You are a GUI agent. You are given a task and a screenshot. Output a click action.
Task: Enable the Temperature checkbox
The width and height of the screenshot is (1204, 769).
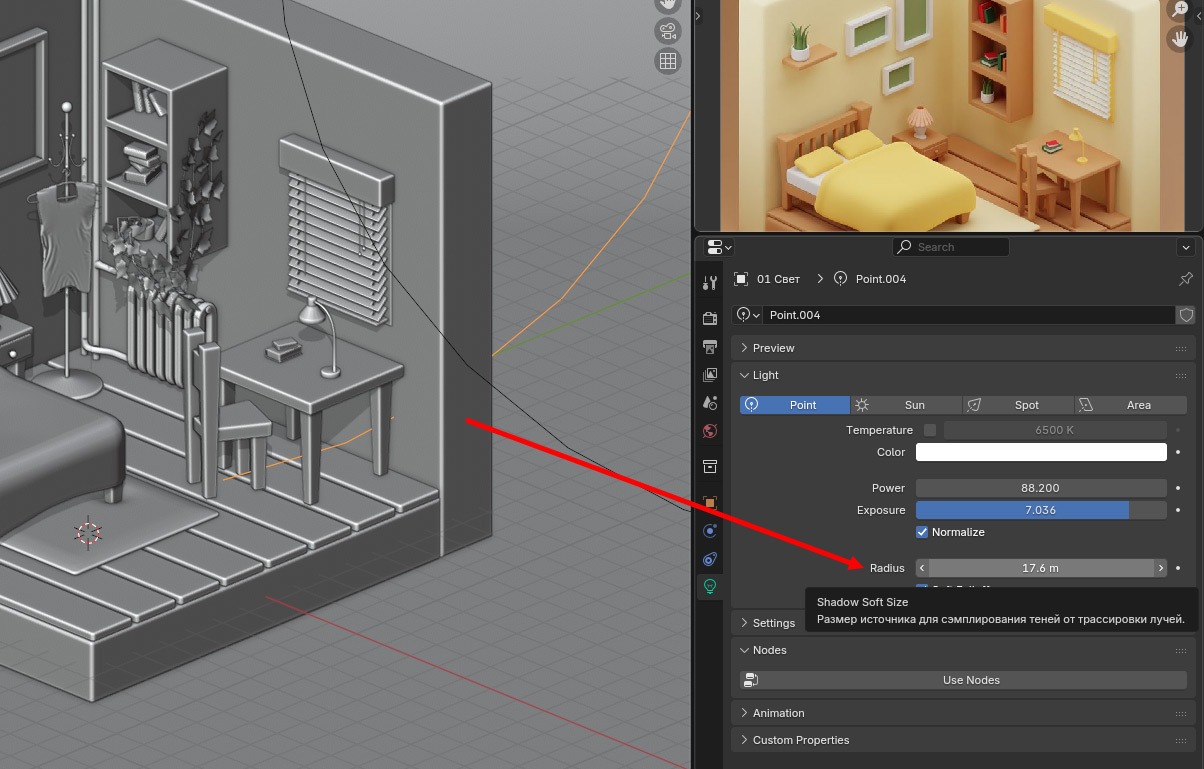point(930,430)
